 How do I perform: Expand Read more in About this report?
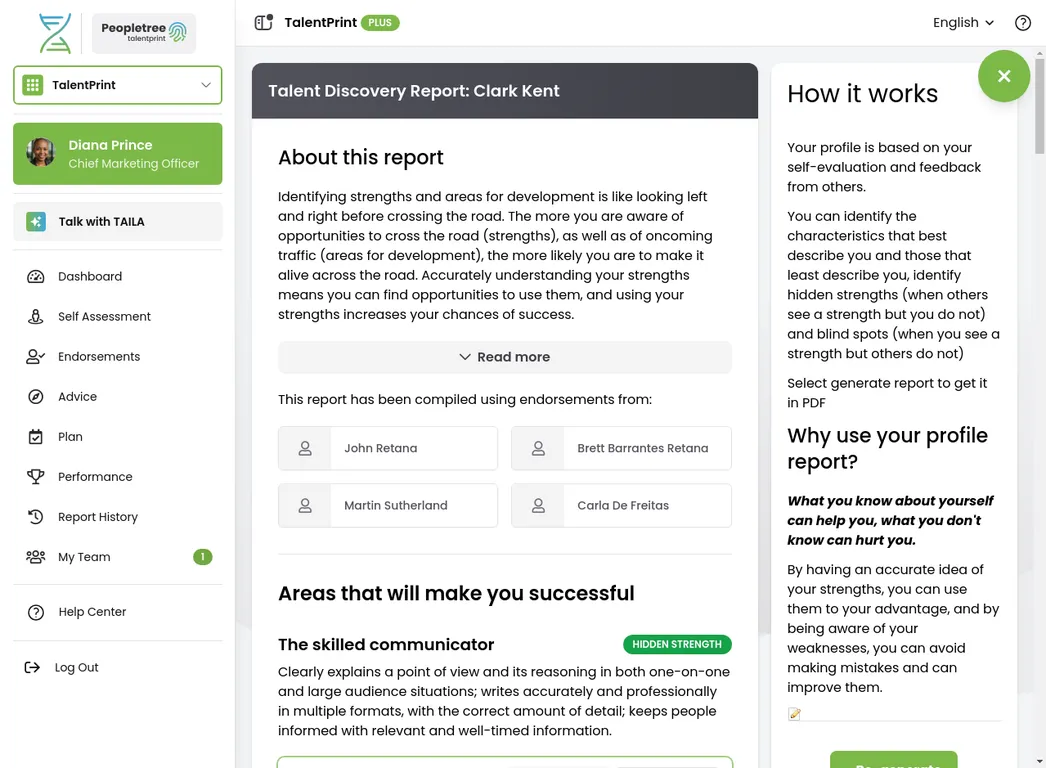pyautogui.click(x=505, y=357)
